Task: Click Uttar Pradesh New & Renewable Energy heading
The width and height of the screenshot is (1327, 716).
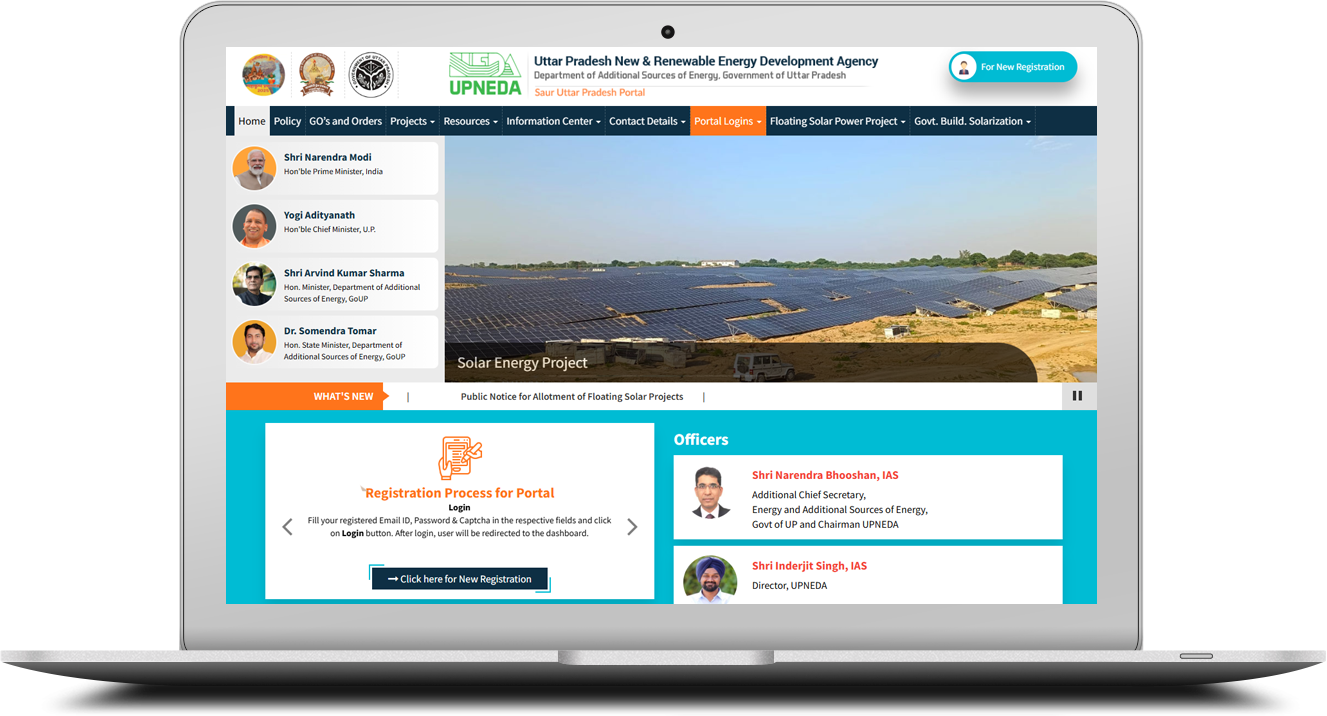Action: [x=706, y=61]
